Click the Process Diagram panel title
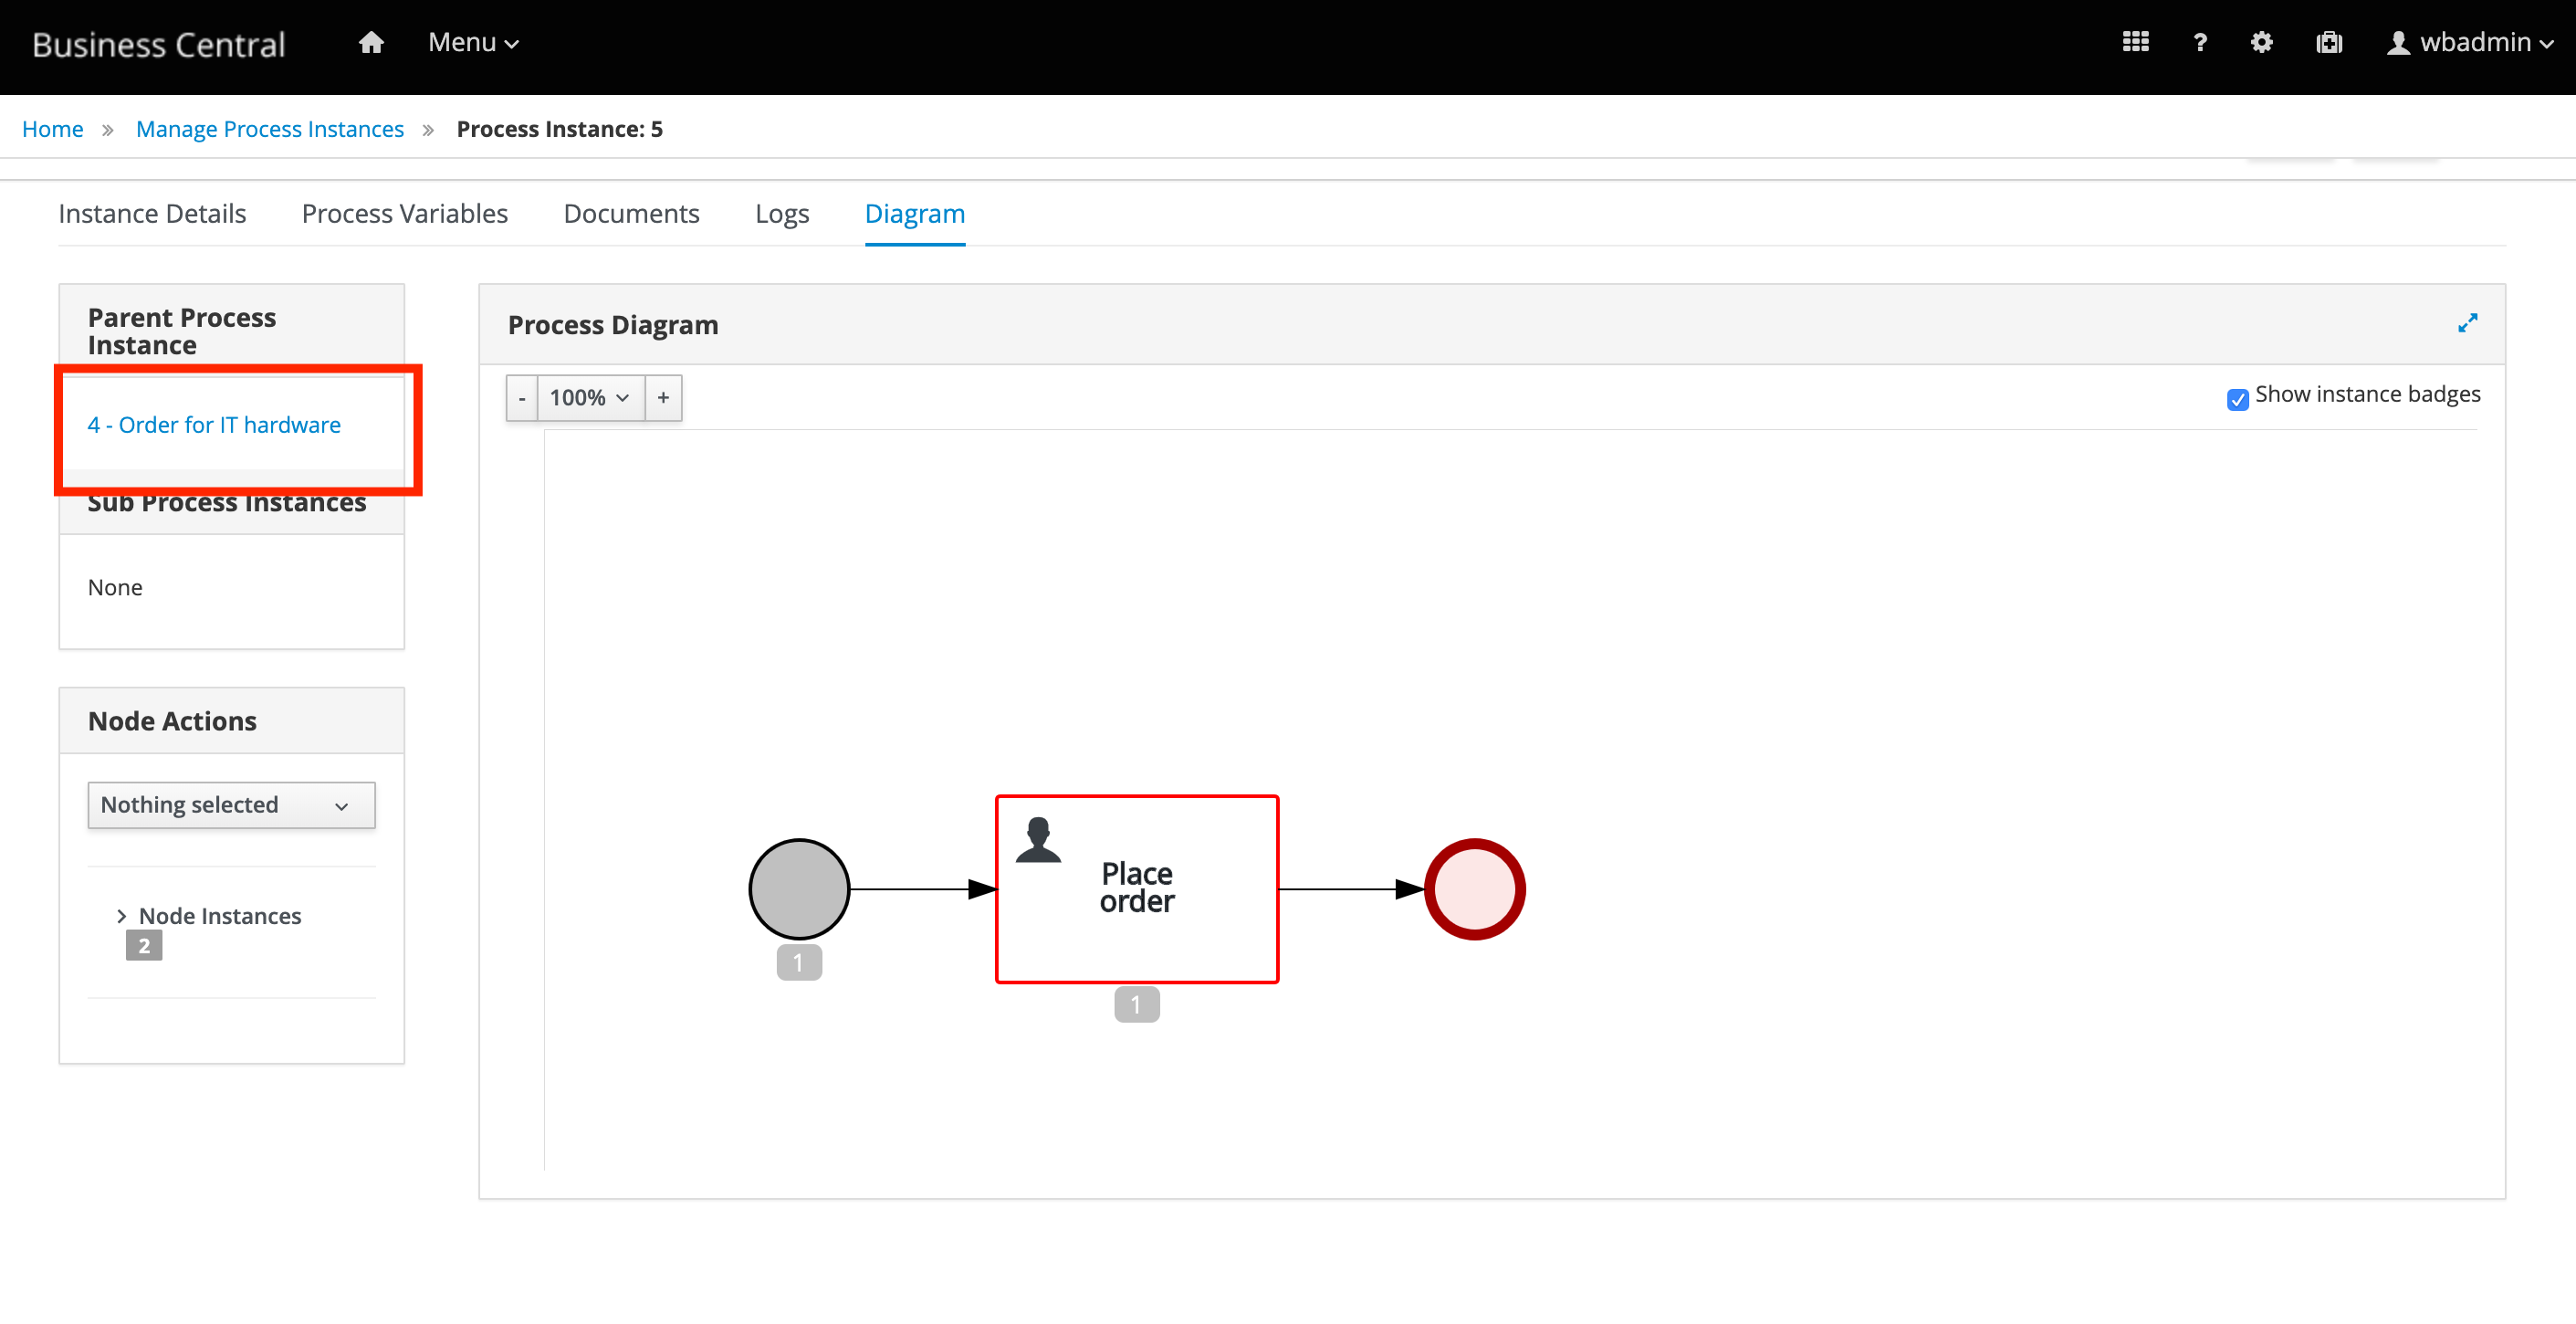The image size is (2576, 1324). (x=613, y=325)
